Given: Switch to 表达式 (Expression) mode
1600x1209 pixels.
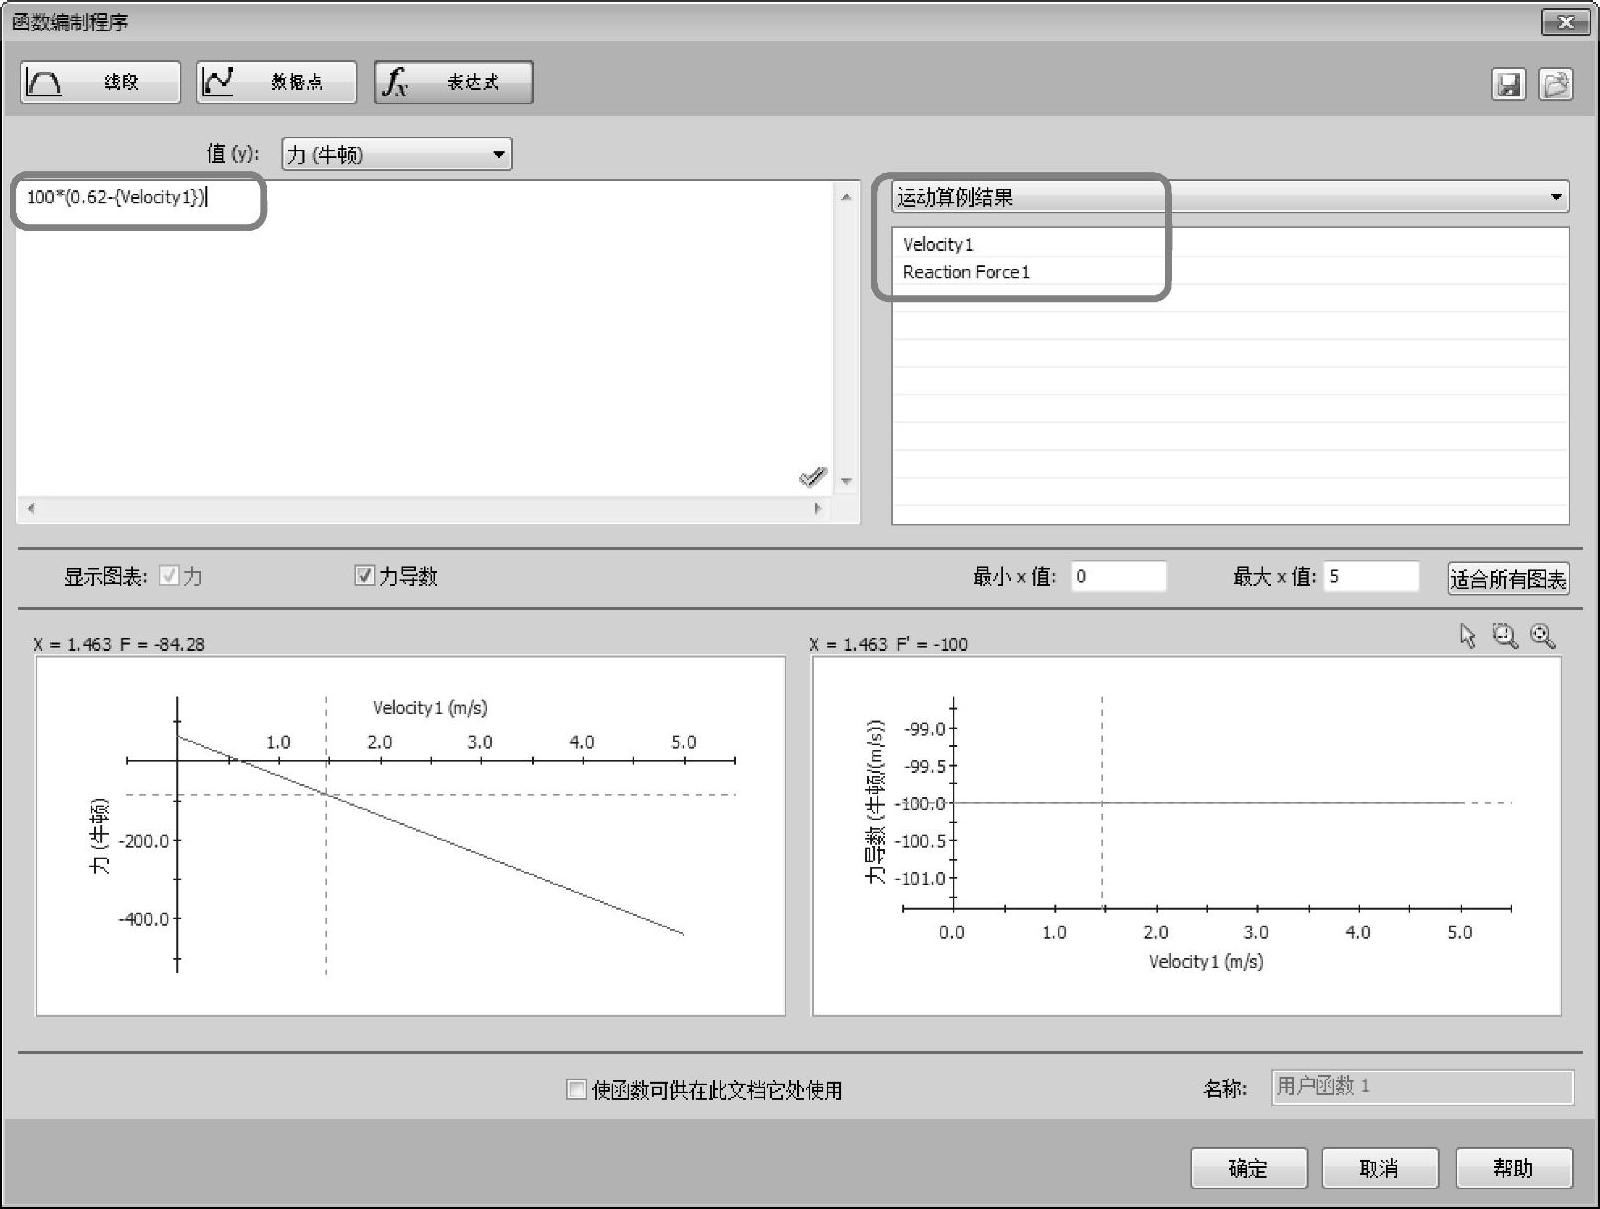Looking at the screenshot, I should pyautogui.click(x=453, y=82).
